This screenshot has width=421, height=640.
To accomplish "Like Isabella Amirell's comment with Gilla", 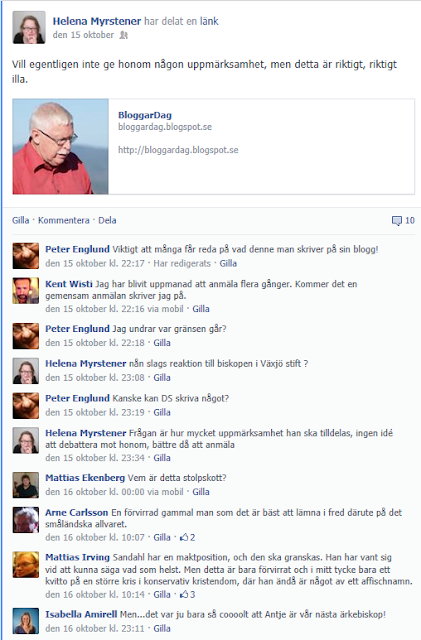I will (162, 629).
